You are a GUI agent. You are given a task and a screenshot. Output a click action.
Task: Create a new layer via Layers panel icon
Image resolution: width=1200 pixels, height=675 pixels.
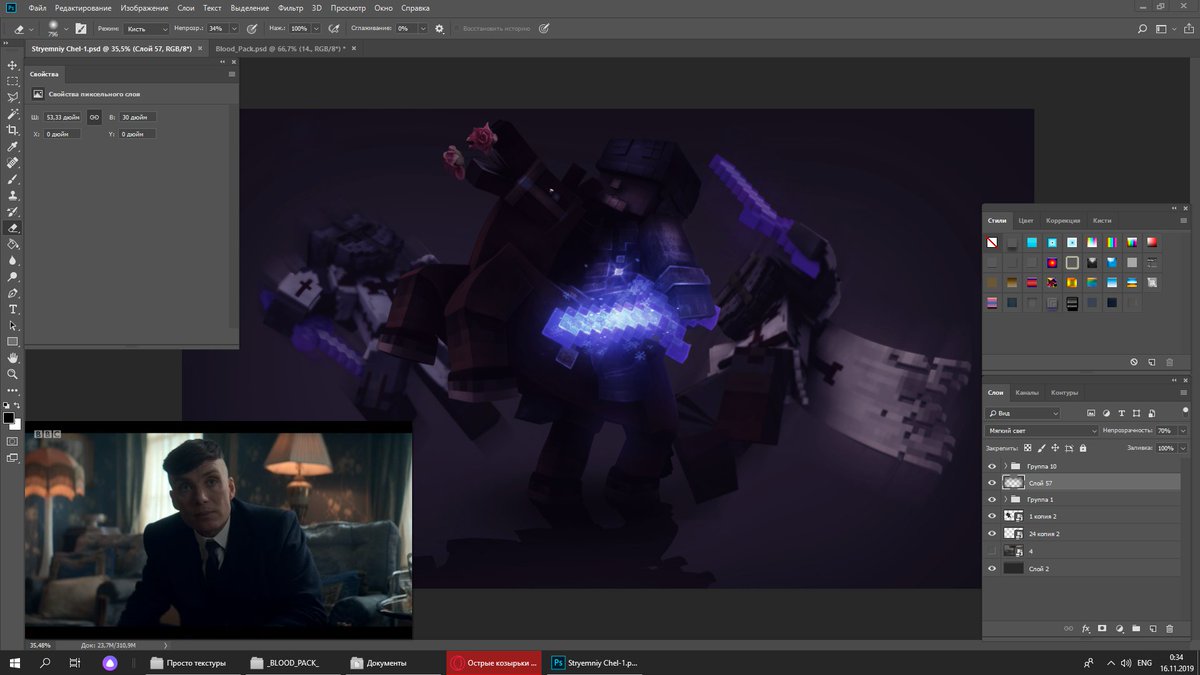click(x=1153, y=628)
